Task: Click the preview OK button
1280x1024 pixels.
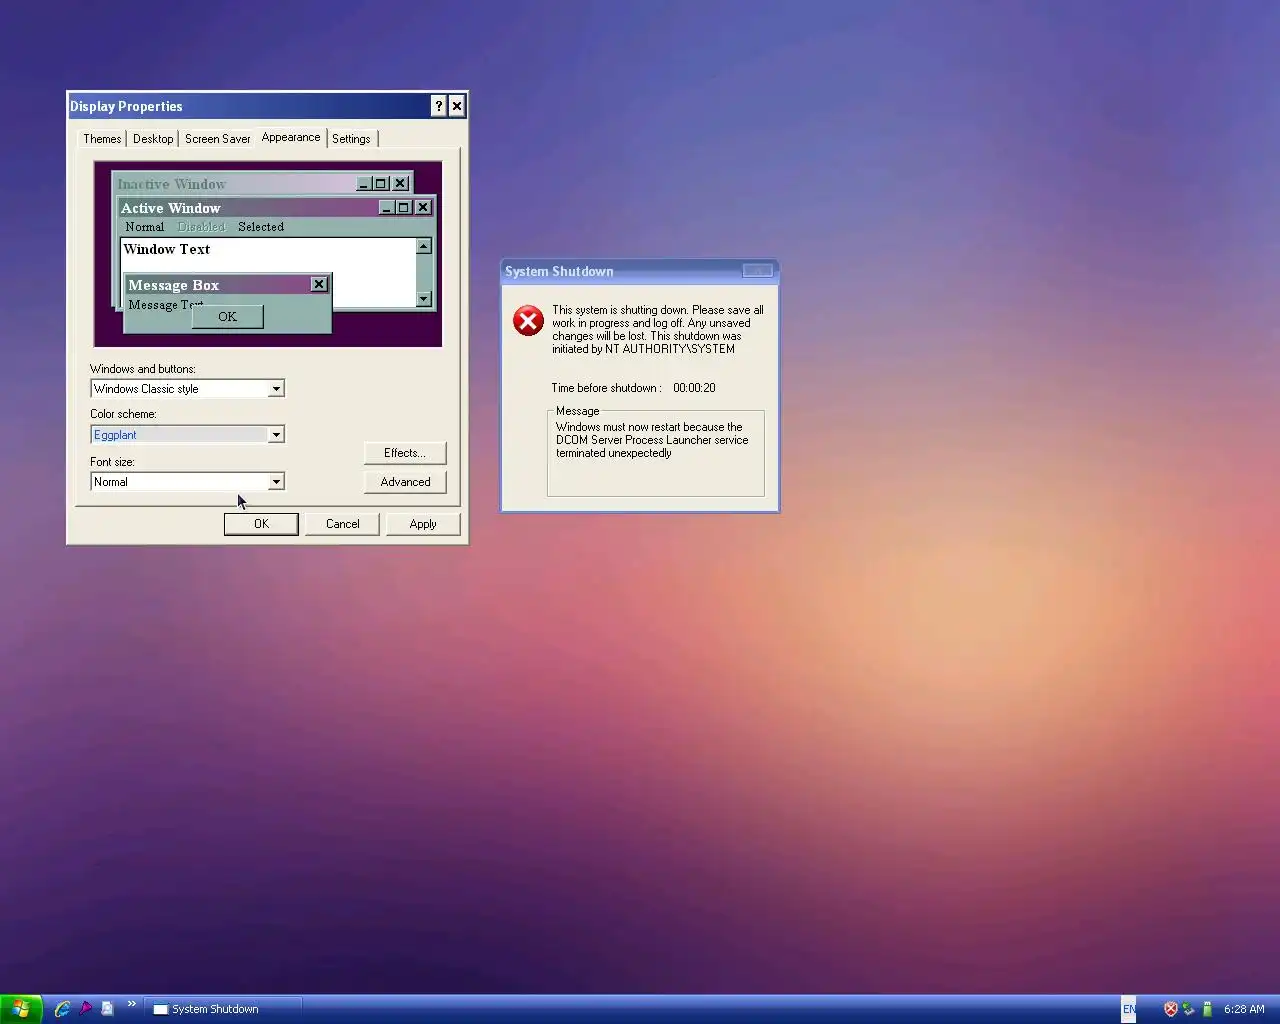Action: point(228,317)
